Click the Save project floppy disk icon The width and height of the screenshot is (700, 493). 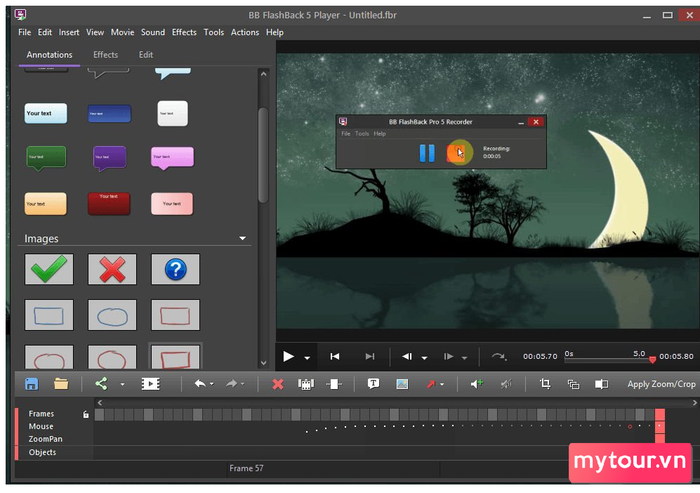[x=31, y=384]
